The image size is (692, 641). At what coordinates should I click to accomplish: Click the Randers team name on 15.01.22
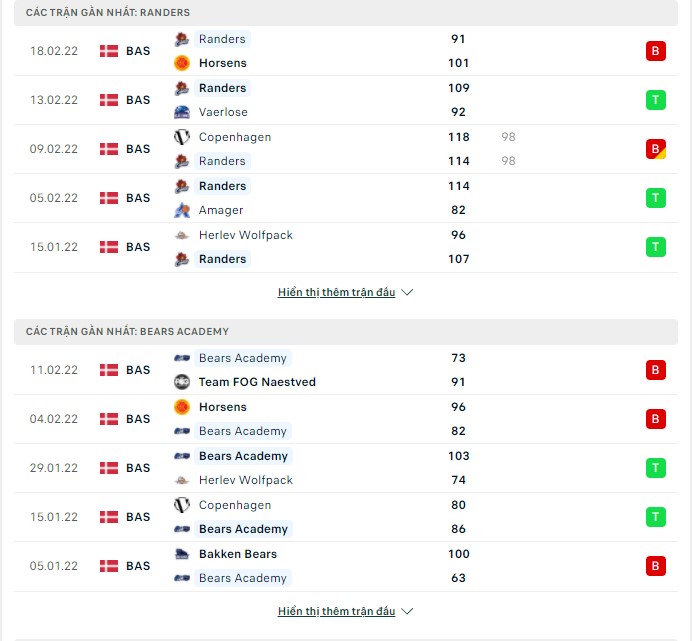(222, 259)
